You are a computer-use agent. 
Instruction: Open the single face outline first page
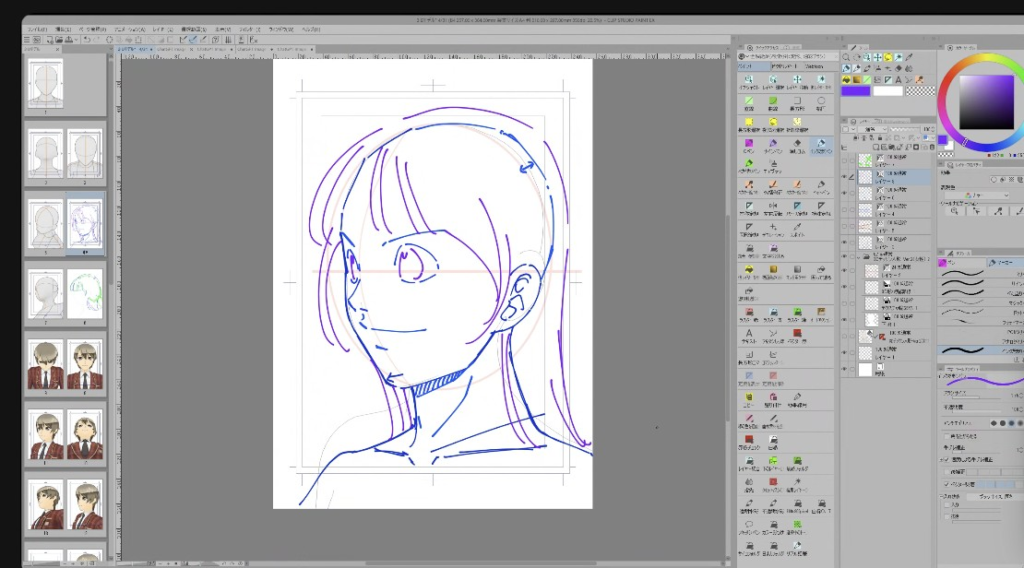click(x=46, y=83)
